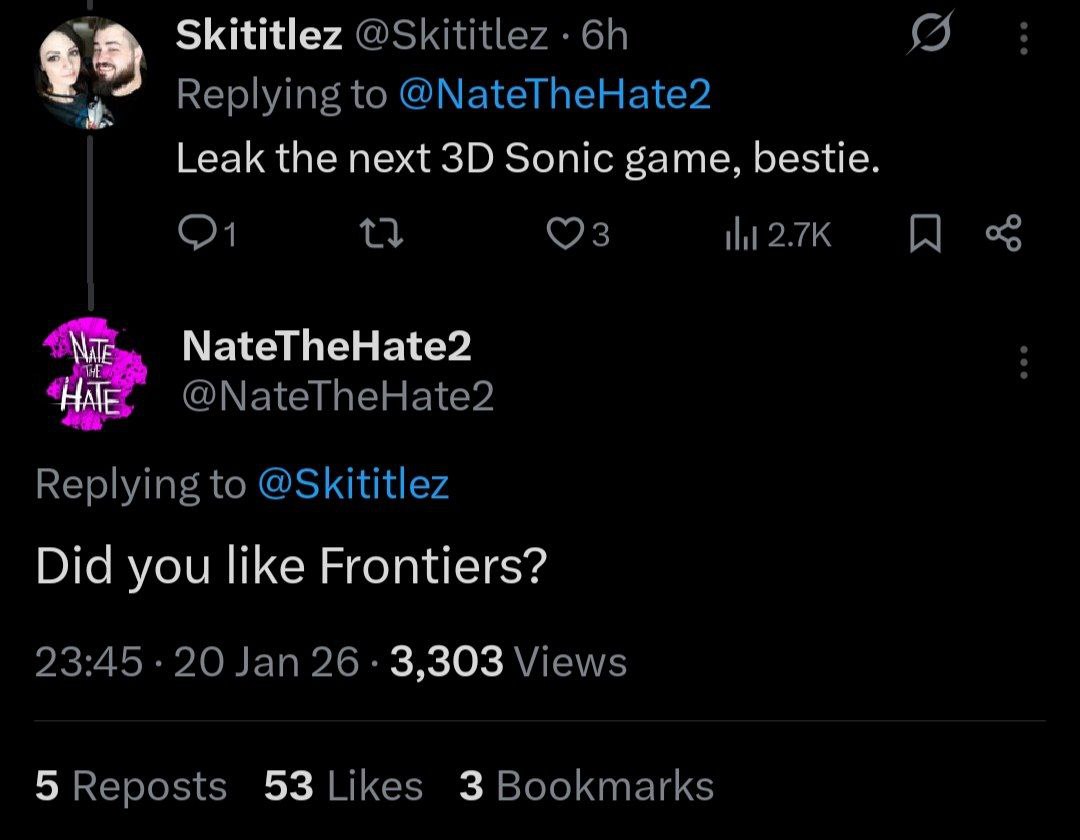This screenshot has height=840, width=1080.
Task: Reply to Skititlez's tweet via comment icon
Action: (192, 233)
